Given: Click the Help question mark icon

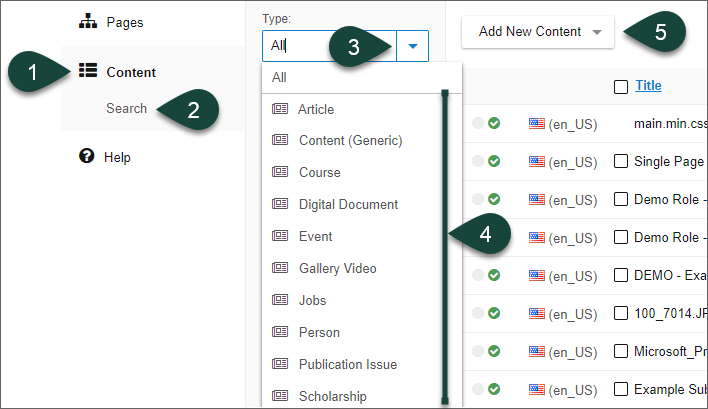Looking at the screenshot, I should [x=87, y=157].
